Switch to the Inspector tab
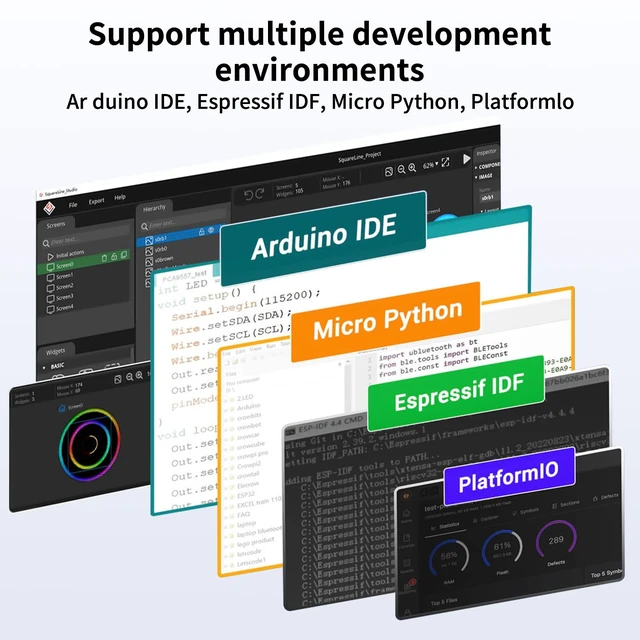 coord(486,152)
